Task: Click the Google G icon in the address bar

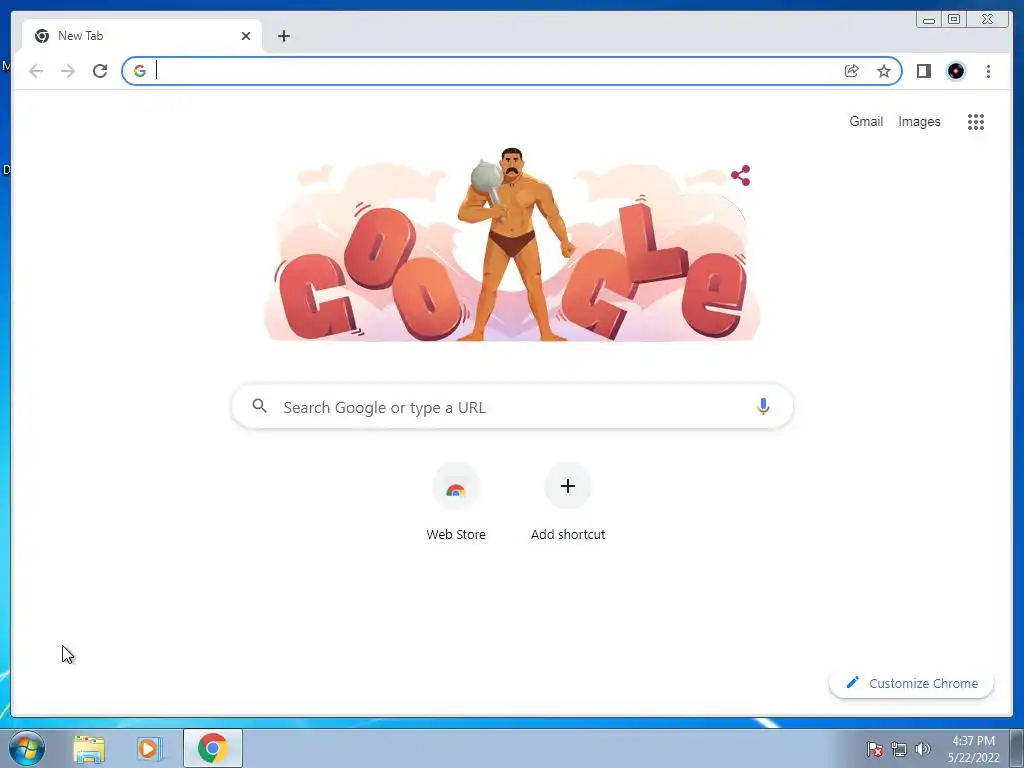Action: tap(140, 71)
